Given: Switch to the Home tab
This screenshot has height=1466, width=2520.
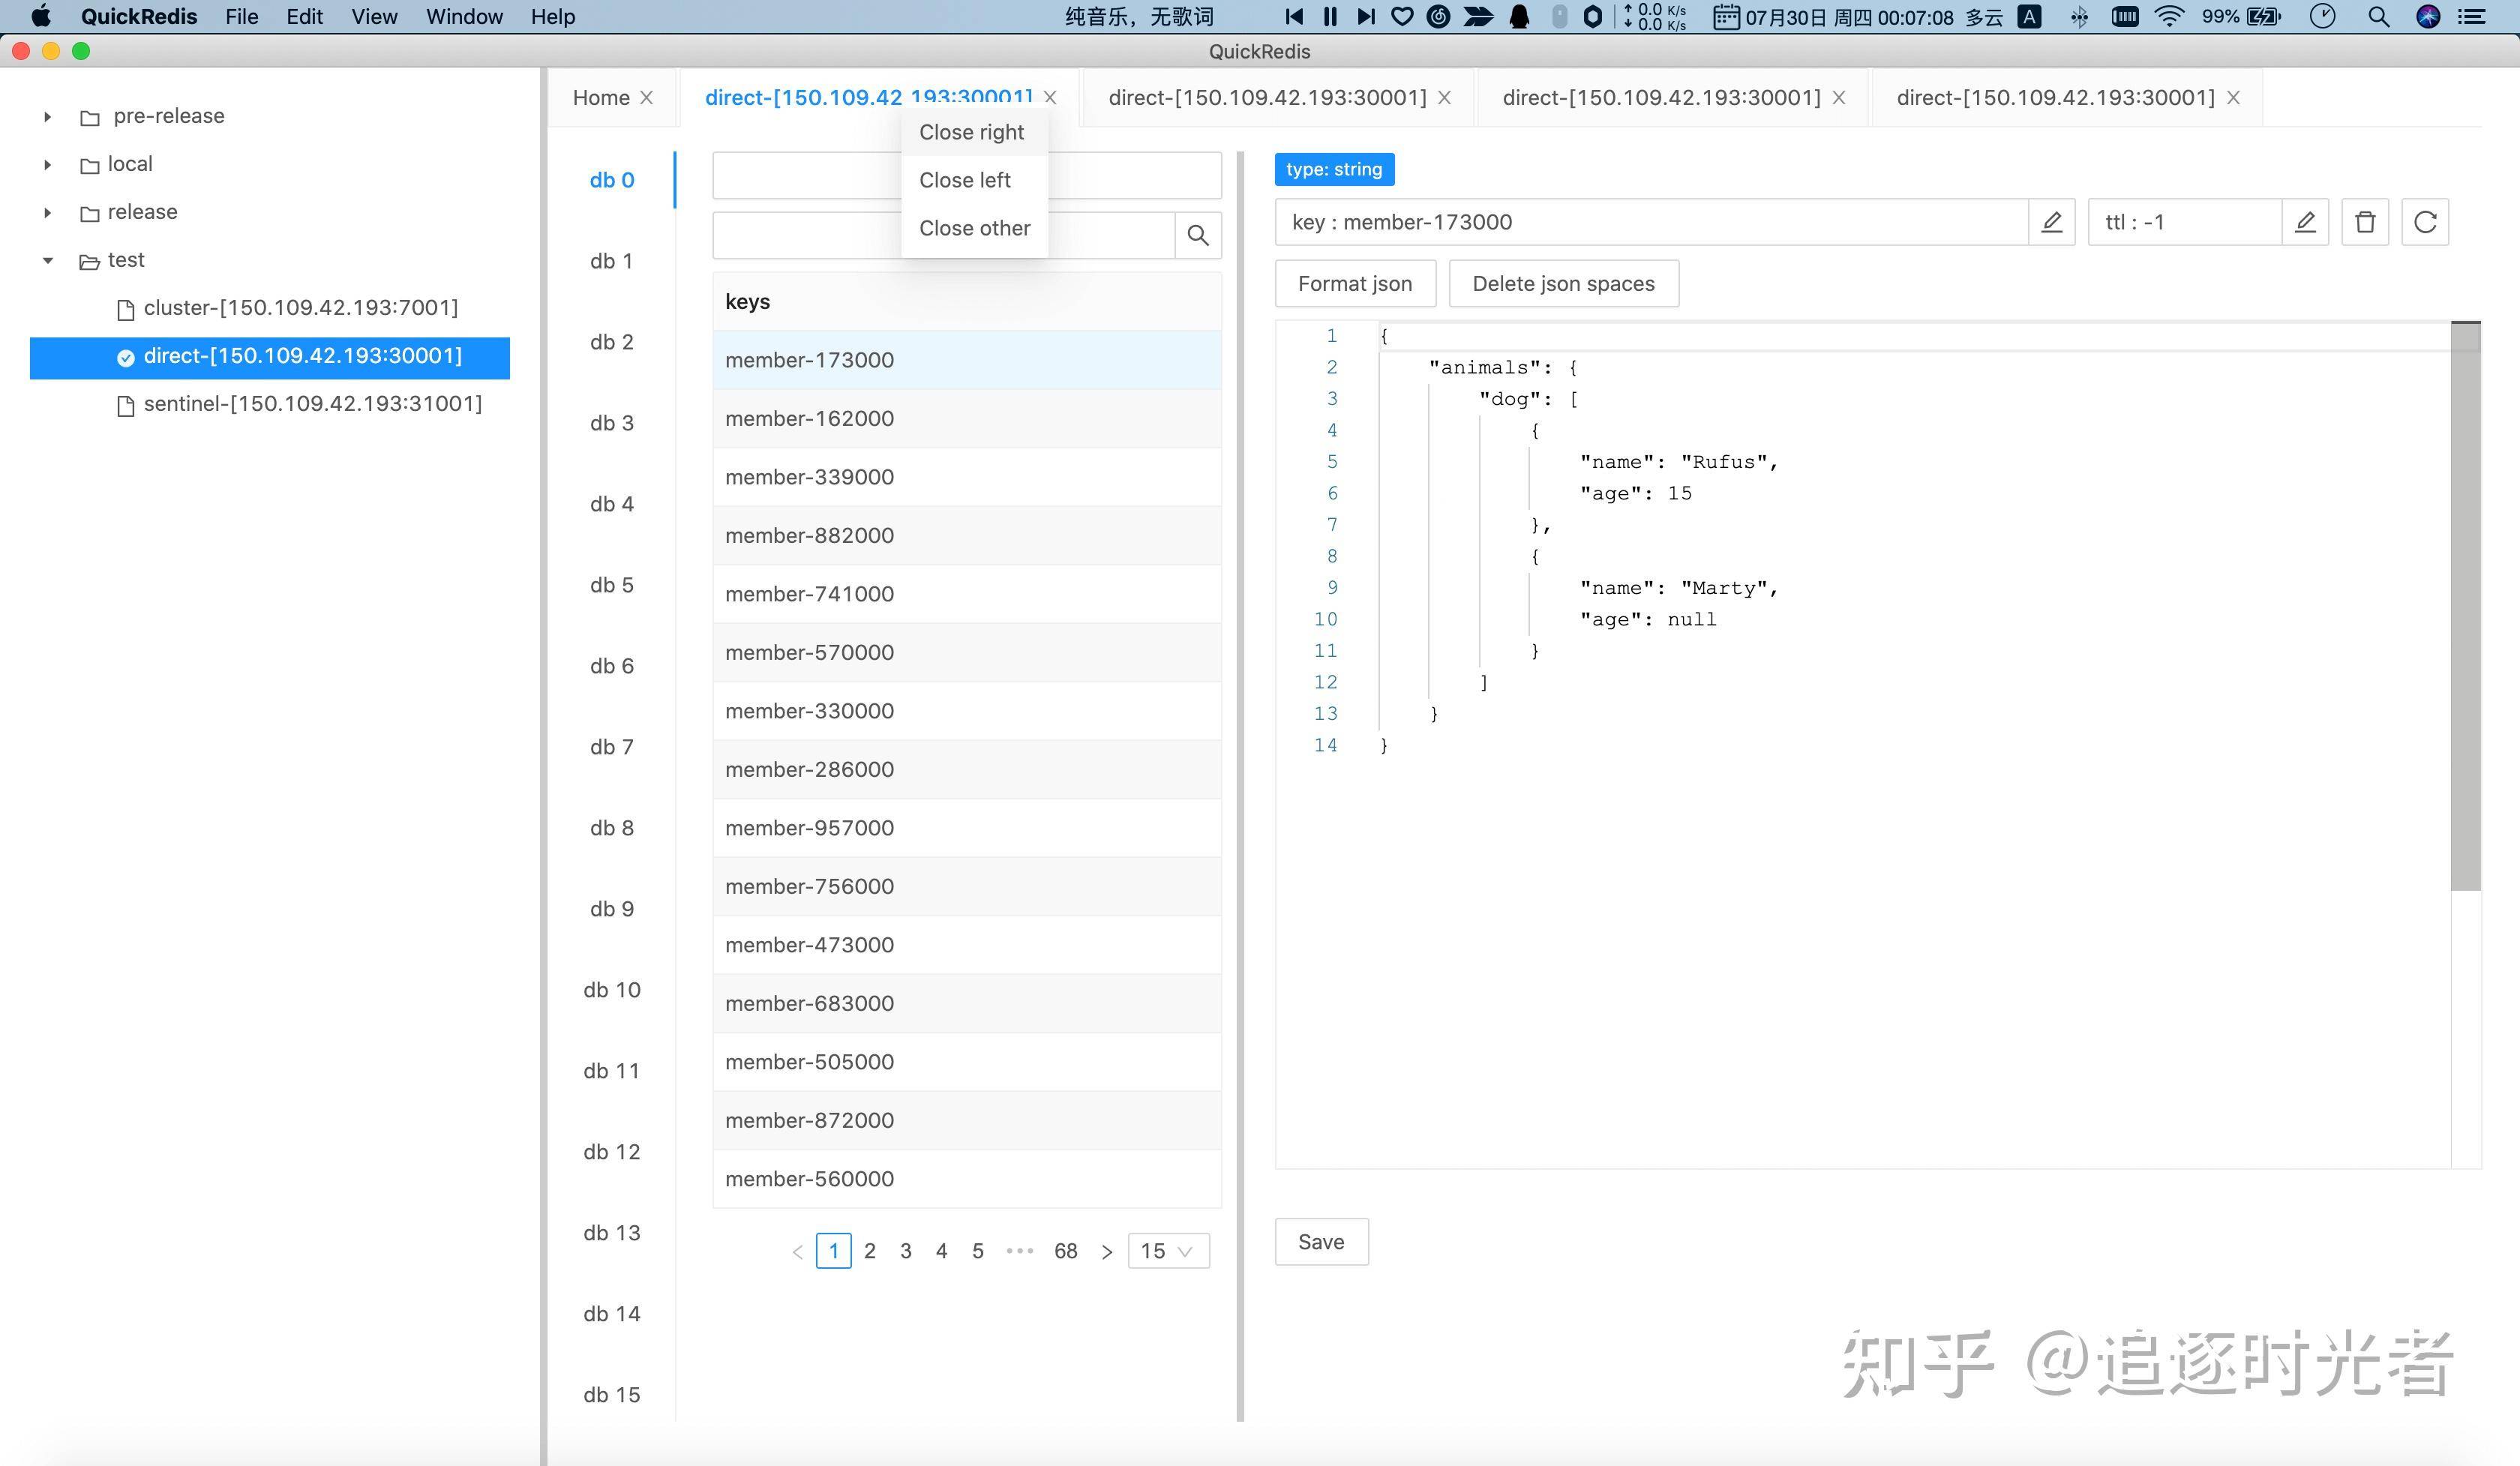Looking at the screenshot, I should click(601, 98).
